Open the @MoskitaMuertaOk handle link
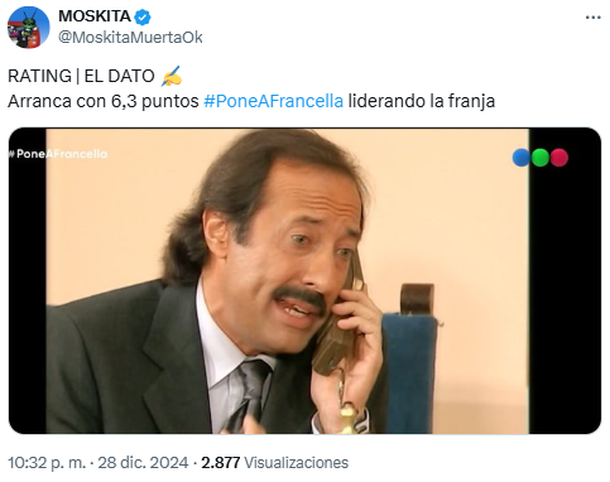Viewport: 610px width, 482px height. click(130, 38)
